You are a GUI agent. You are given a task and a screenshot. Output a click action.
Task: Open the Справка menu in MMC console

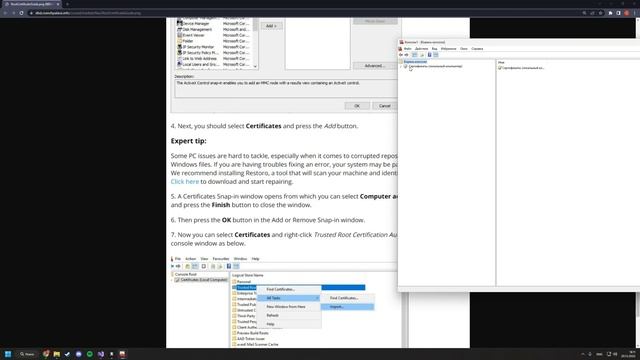coord(477,49)
